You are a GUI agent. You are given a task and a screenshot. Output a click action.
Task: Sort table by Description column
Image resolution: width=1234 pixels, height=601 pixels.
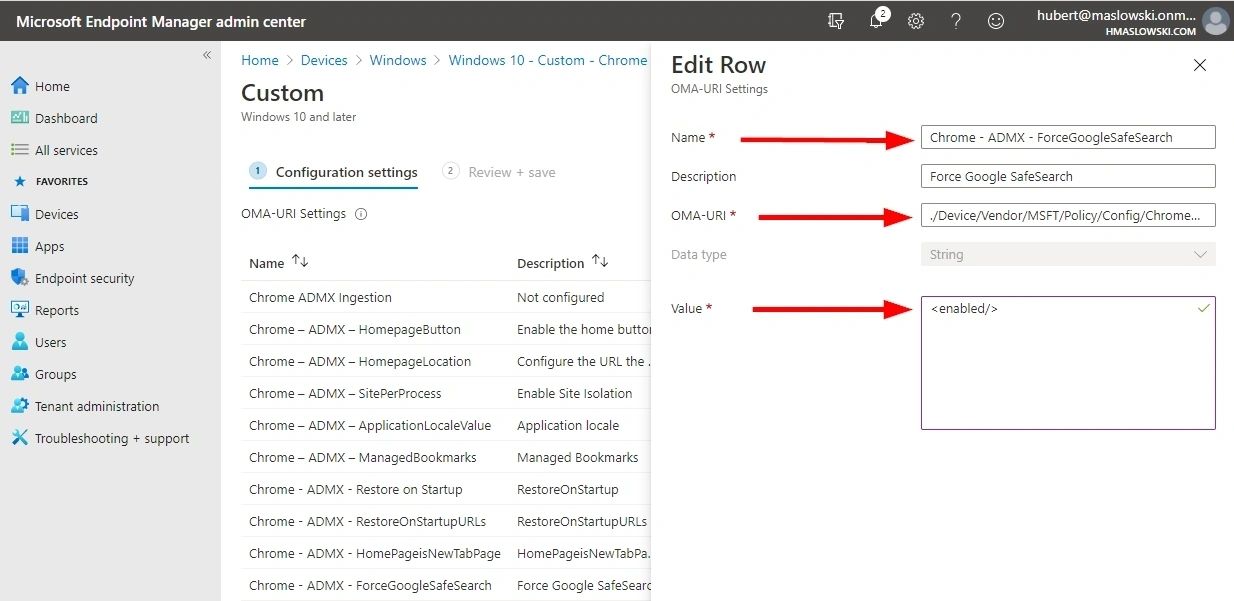[563, 263]
